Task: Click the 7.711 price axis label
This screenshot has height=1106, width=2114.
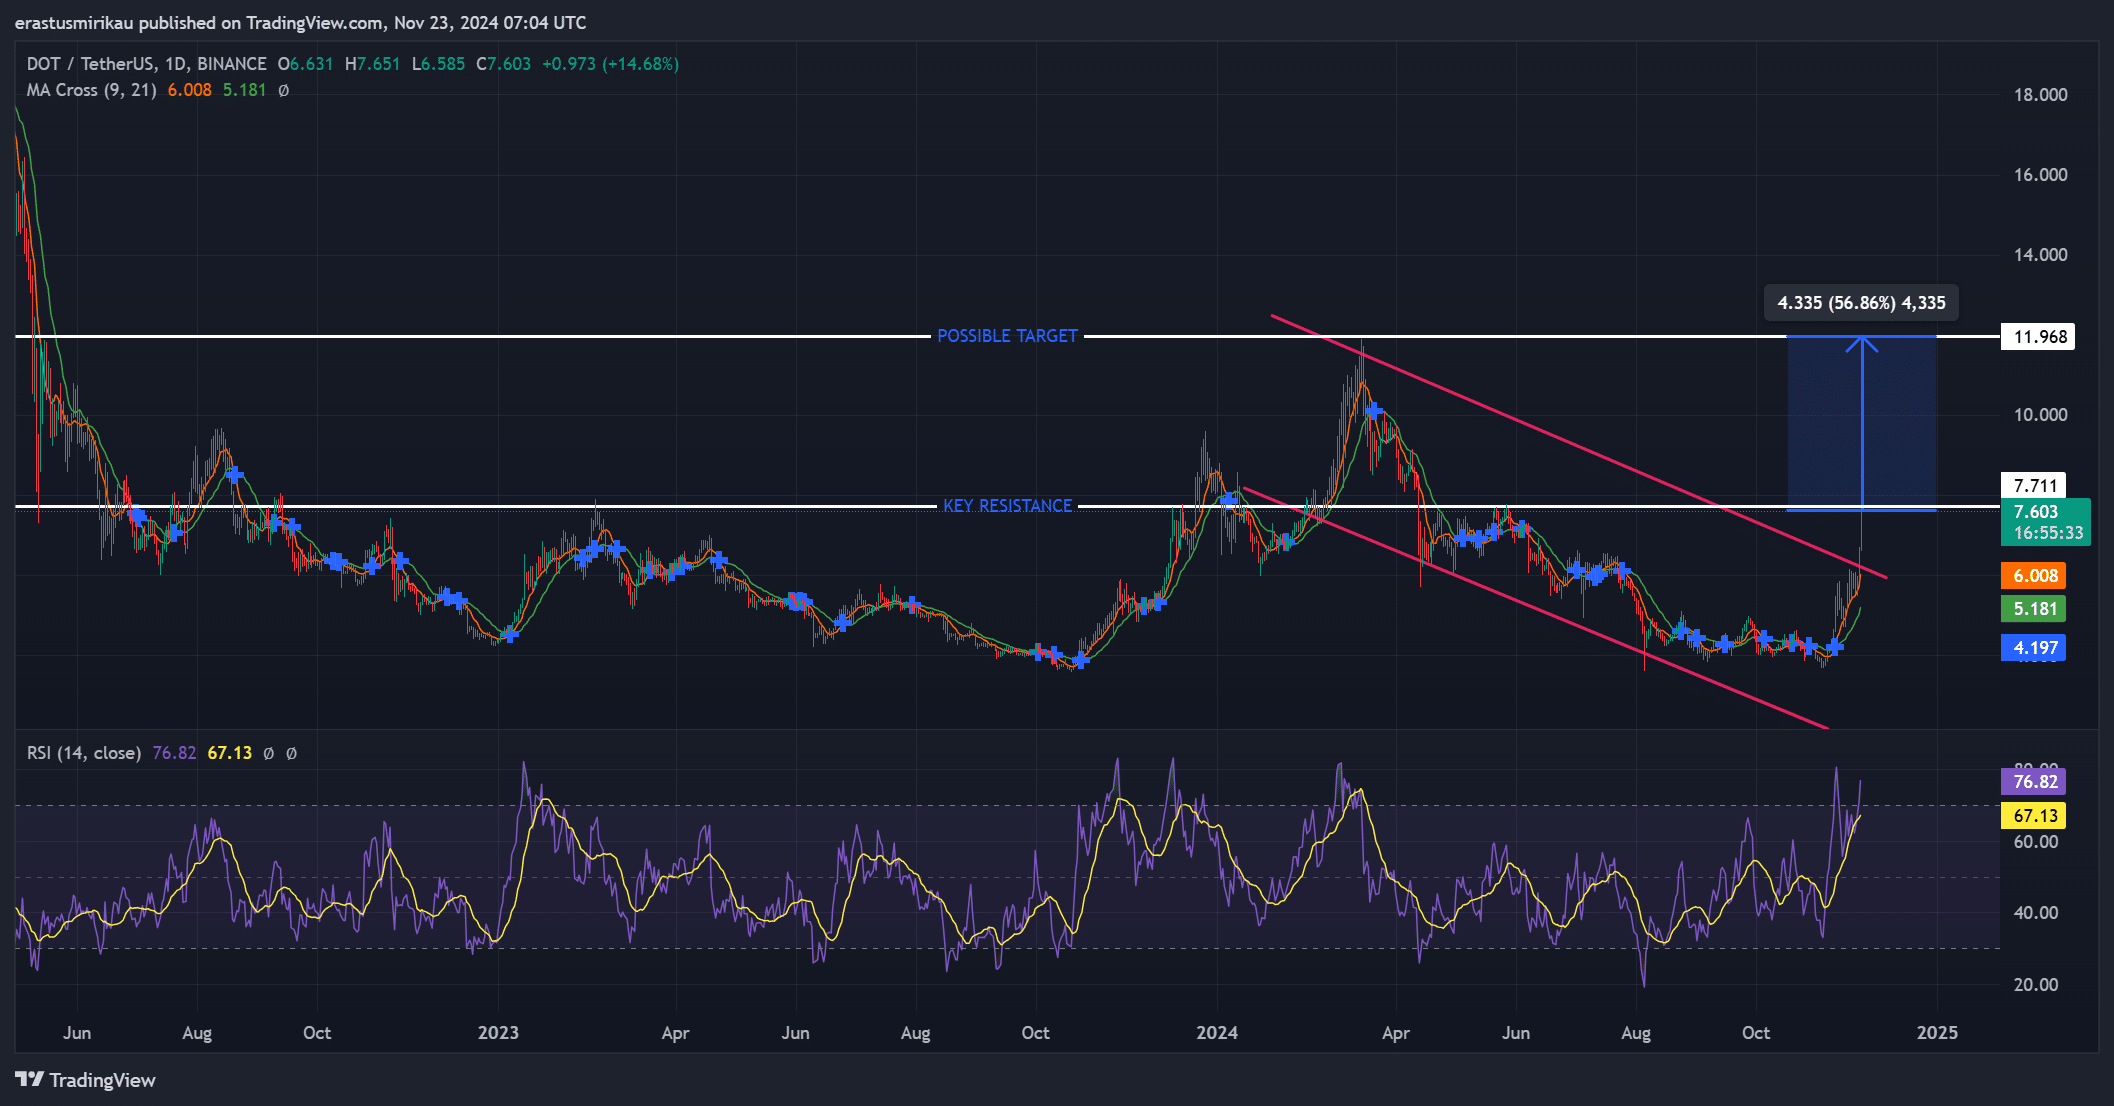Action: coord(2035,485)
